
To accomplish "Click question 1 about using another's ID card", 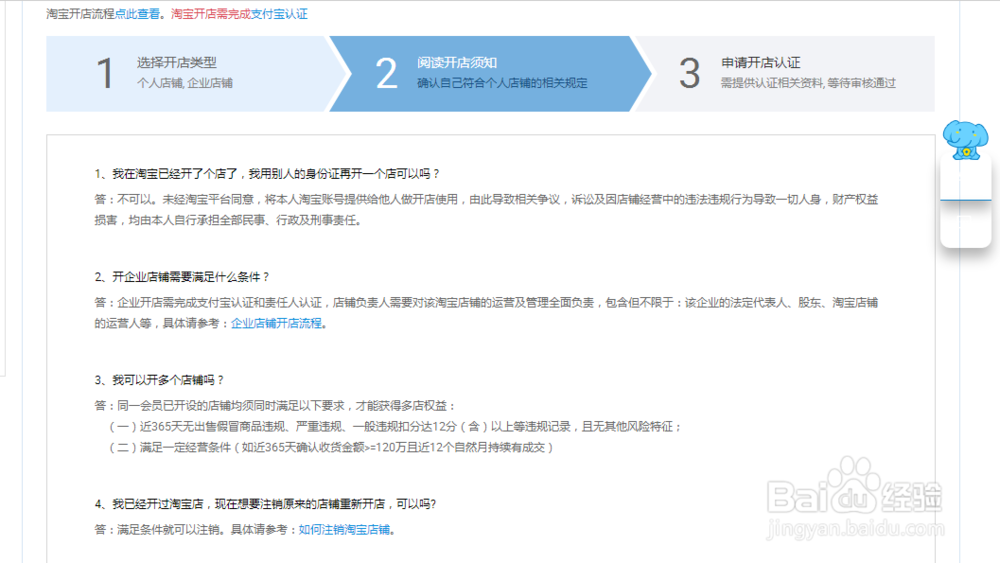I will [267, 173].
